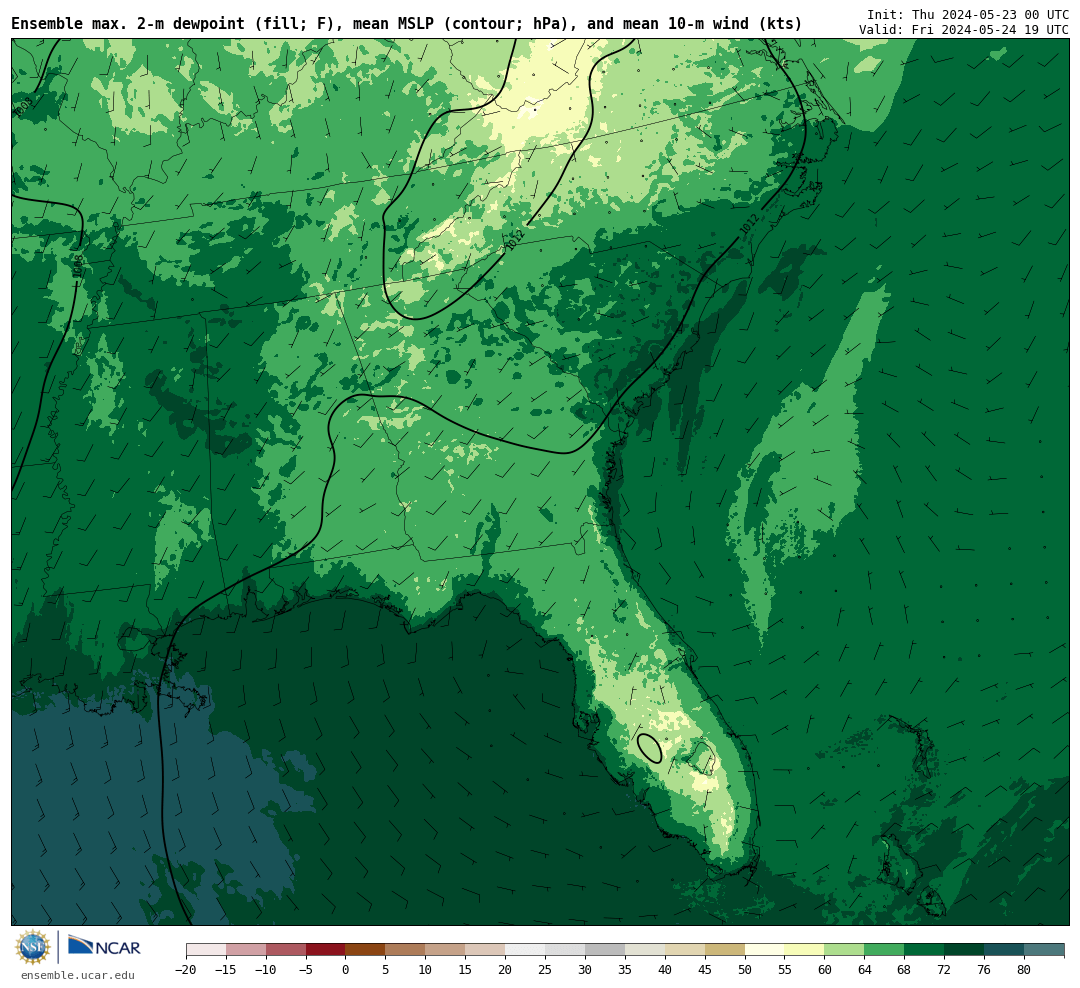1080x988 pixels.
Task: Click the colorbar tick label '64'
Action: click(865, 970)
